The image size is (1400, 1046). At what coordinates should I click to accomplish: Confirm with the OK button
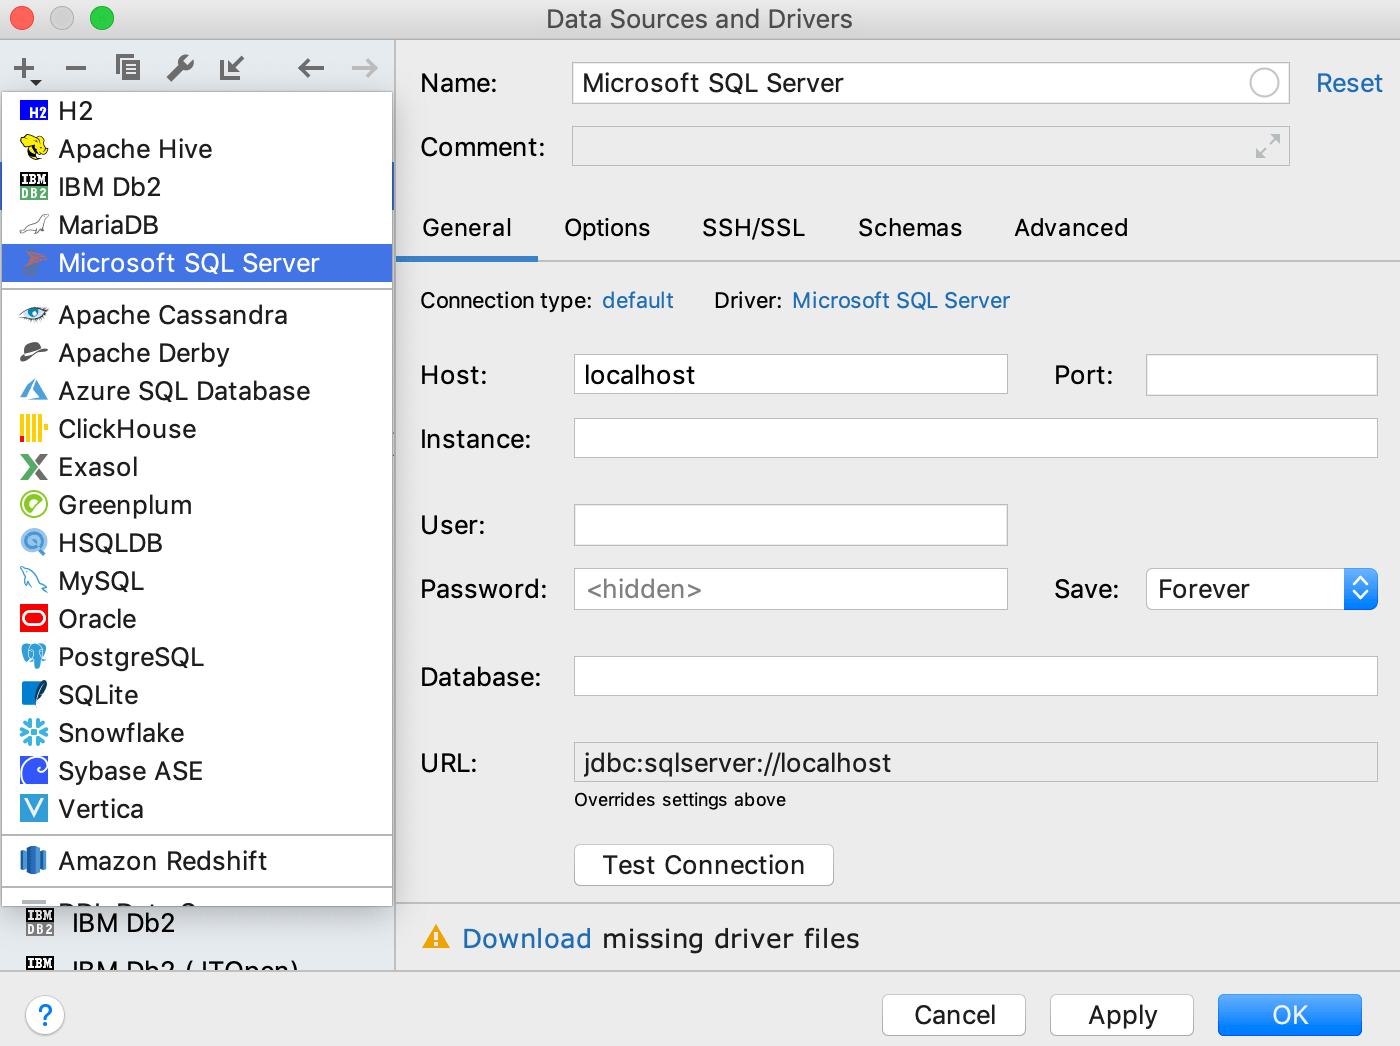(1290, 1015)
